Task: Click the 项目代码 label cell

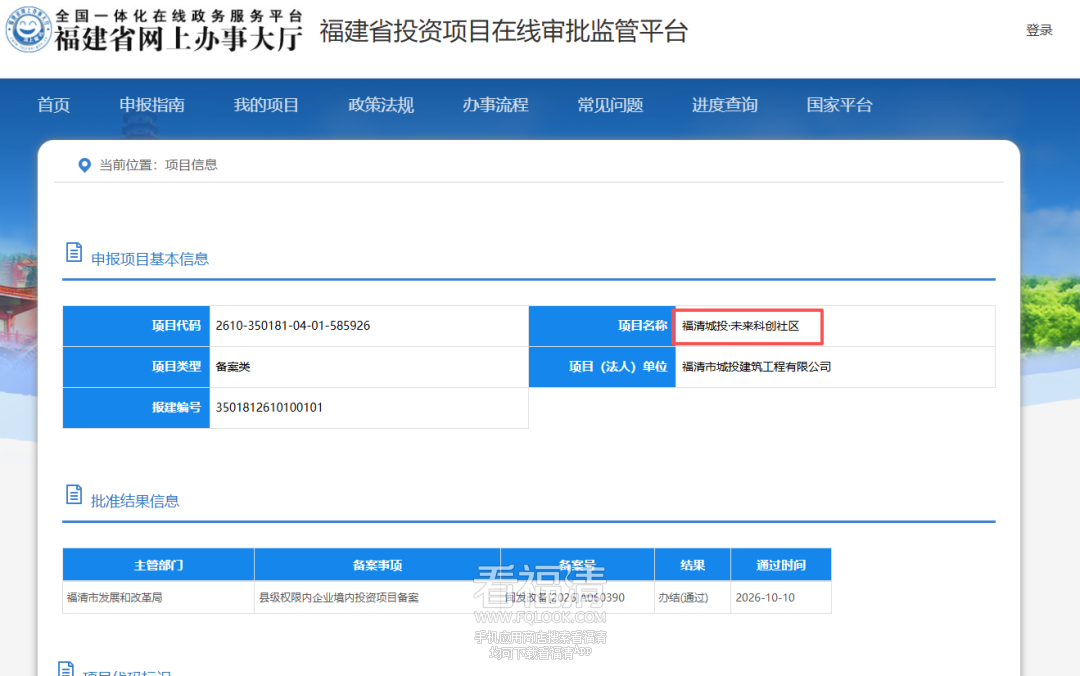Action: (136, 326)
